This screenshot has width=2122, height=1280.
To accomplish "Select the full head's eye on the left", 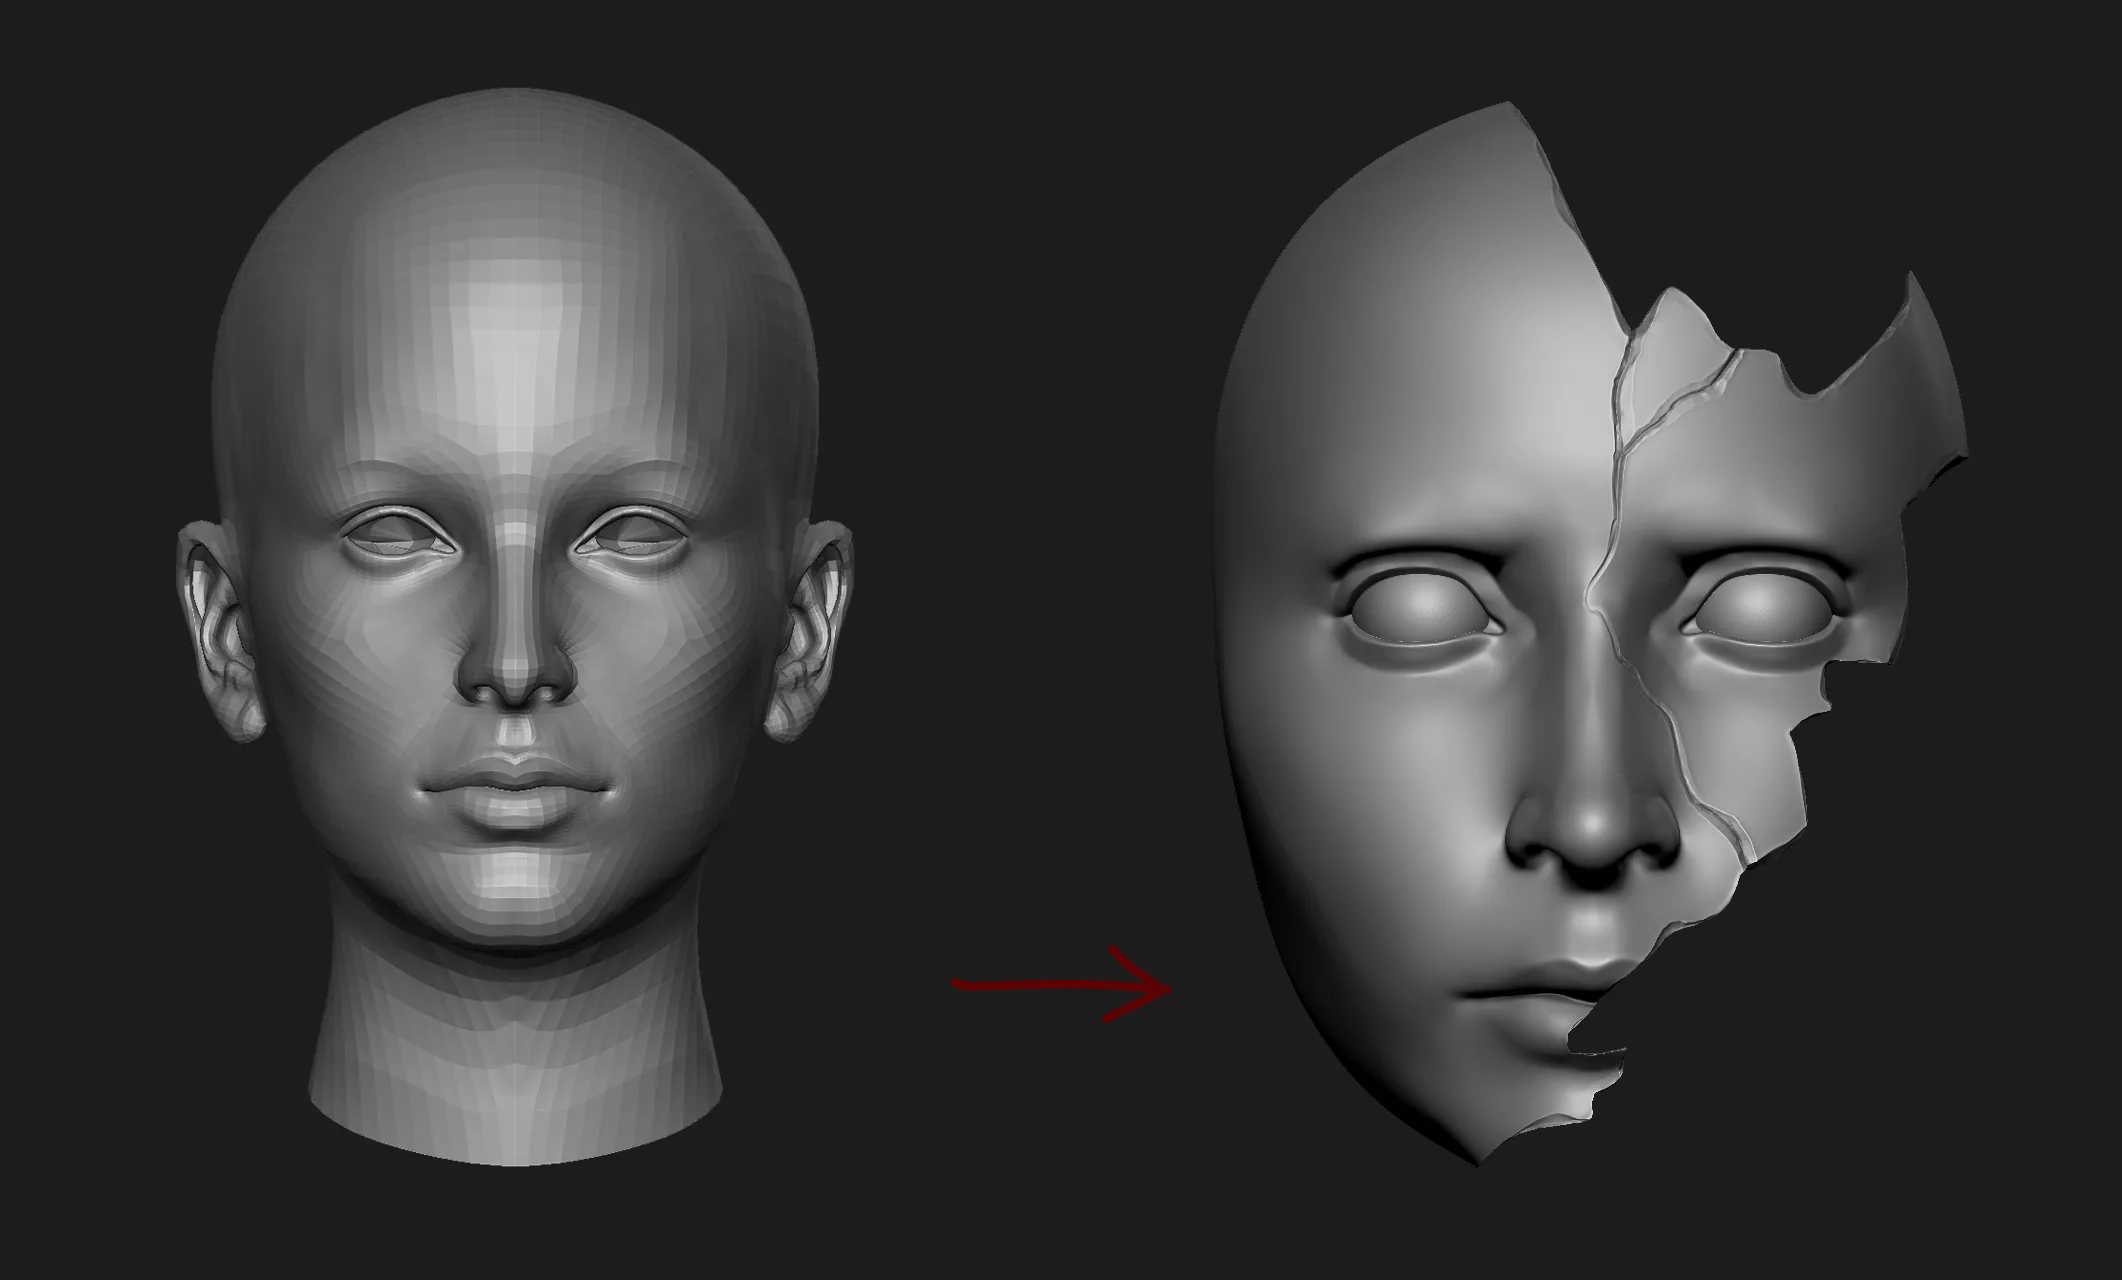I will 398,540.
